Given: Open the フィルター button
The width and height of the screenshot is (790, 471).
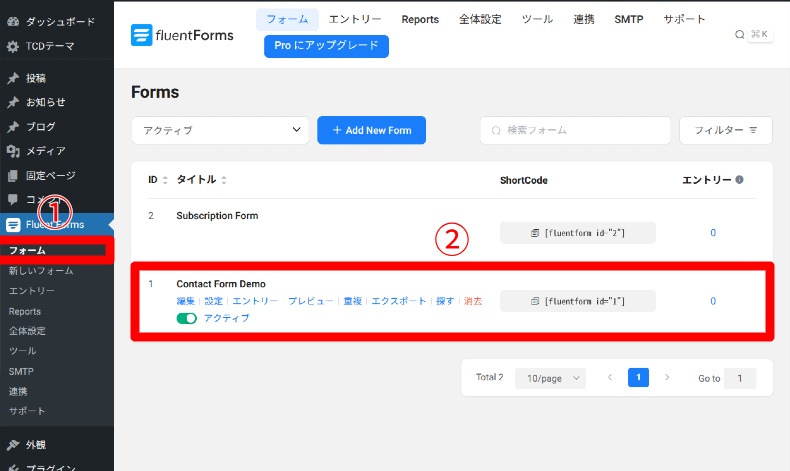Looking at the screenshot, I should [726, 130].
